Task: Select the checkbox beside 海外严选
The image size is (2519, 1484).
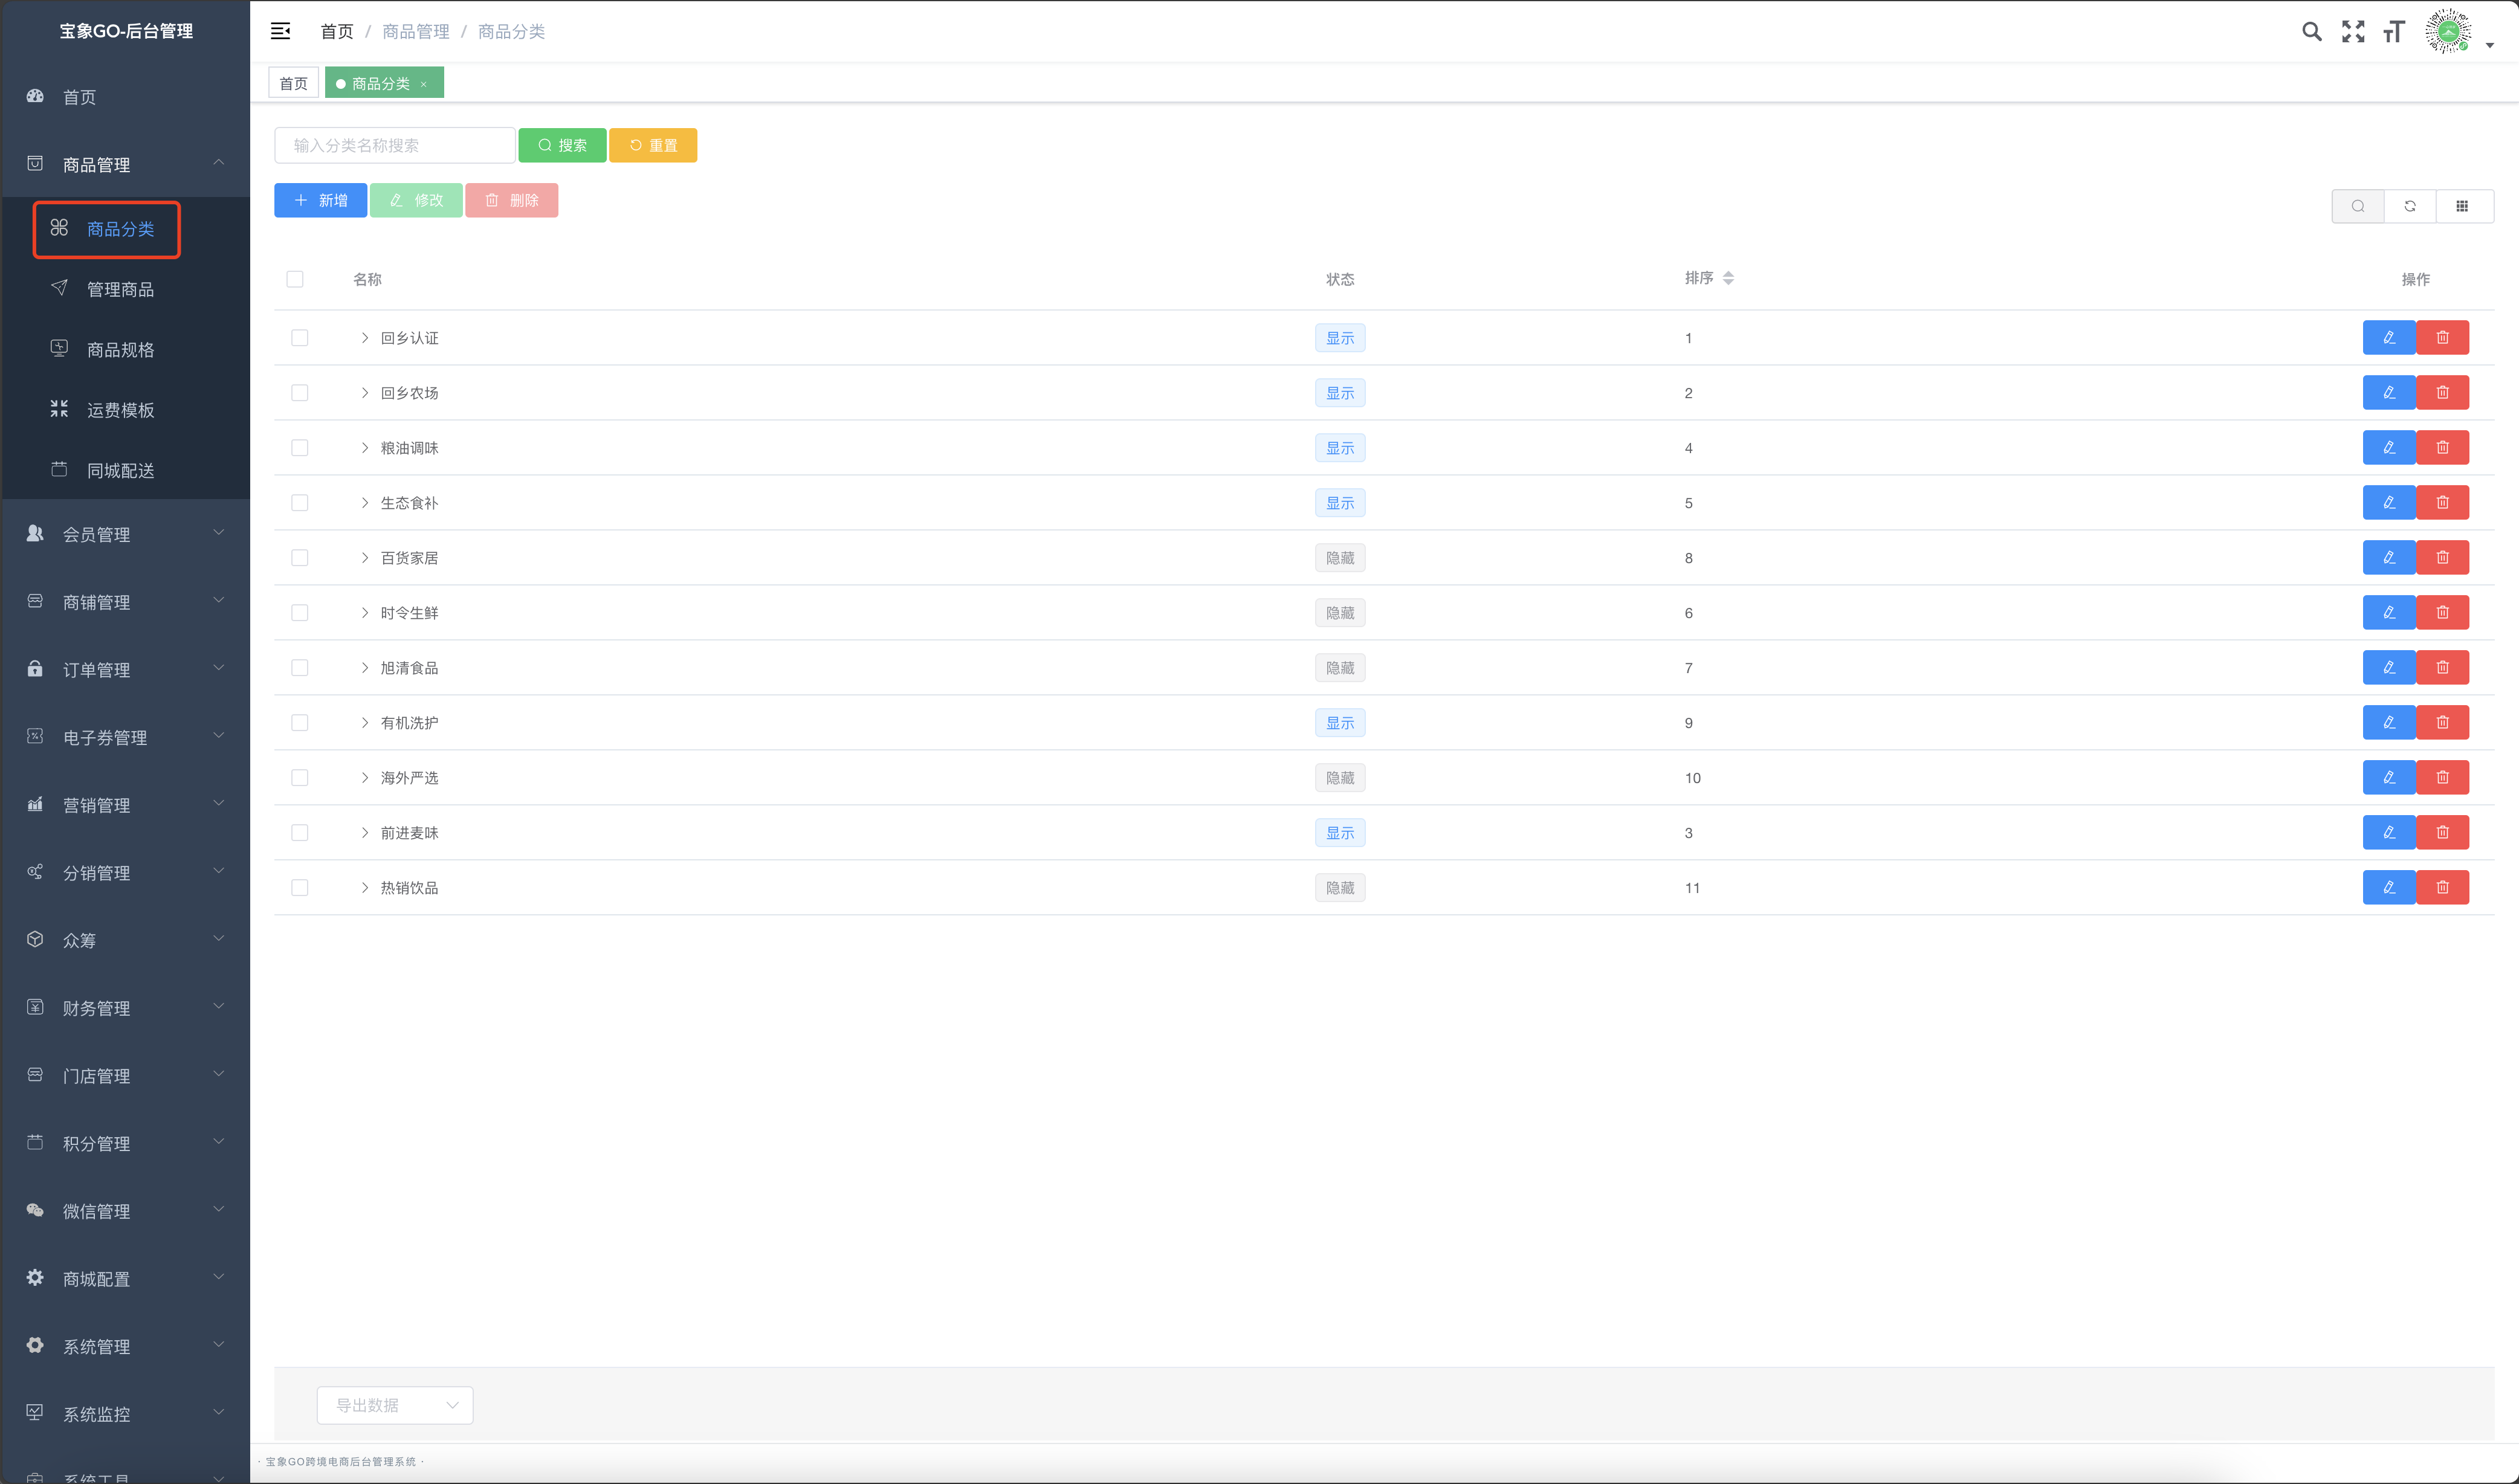Action: coord(300,778)
